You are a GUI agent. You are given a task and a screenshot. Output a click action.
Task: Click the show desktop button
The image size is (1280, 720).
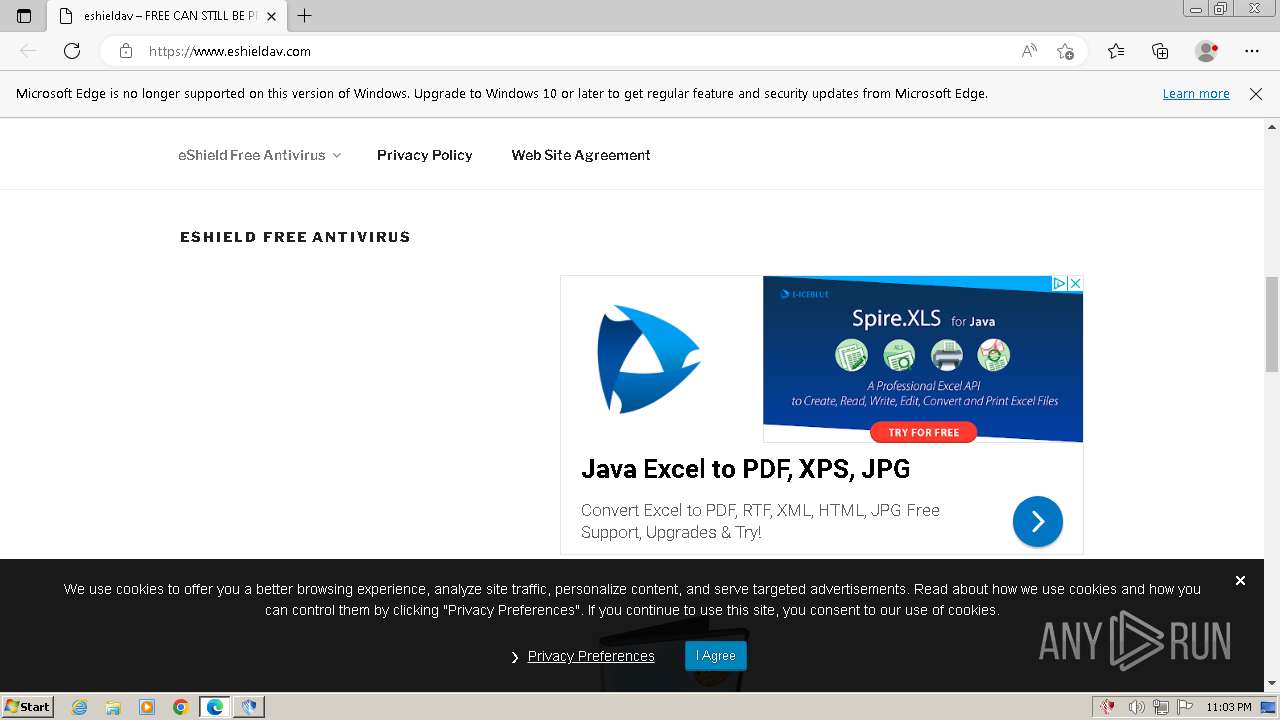point(1269,707)
